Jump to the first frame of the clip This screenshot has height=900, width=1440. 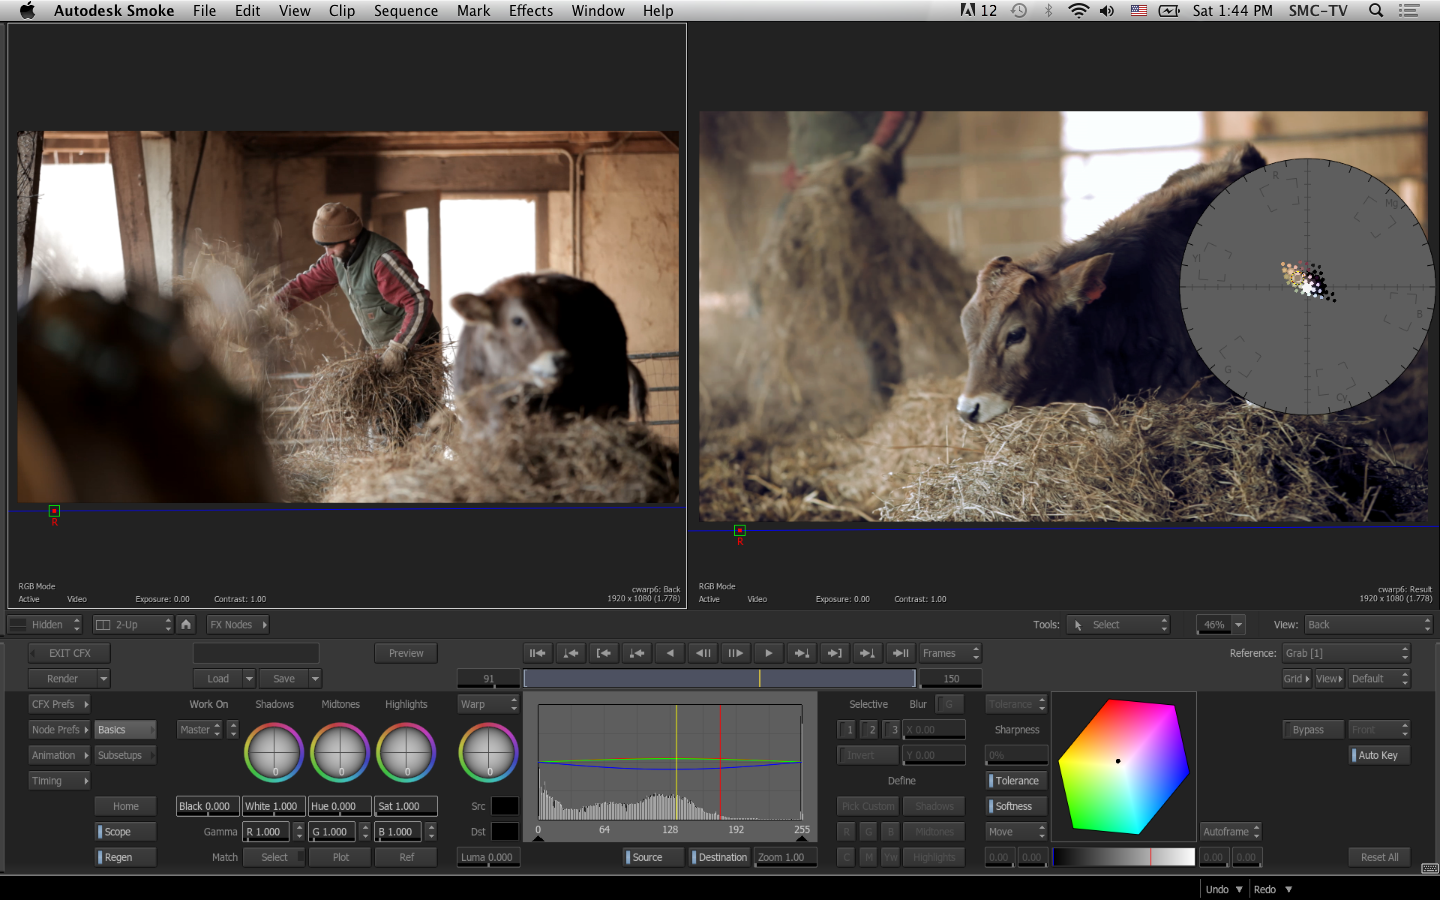(x=538, y=653)
